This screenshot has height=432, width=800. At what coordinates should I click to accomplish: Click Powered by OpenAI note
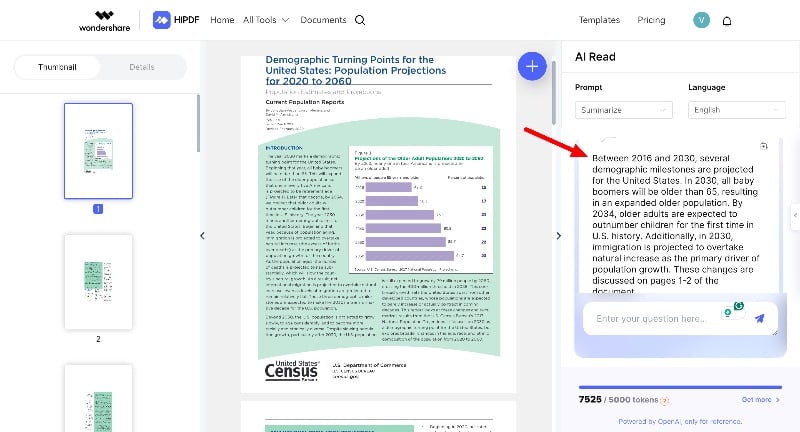pyautogui.click(x=680, y=421)
